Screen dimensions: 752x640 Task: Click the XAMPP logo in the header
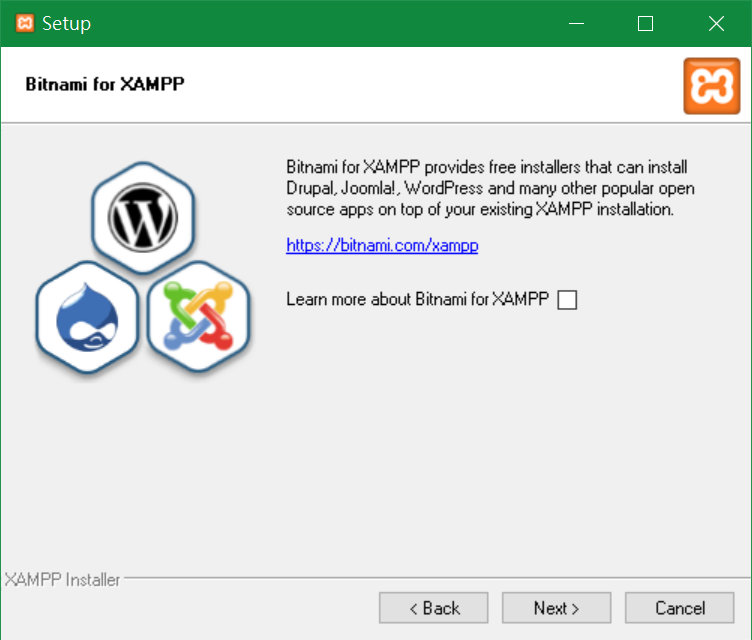[712, 86]
